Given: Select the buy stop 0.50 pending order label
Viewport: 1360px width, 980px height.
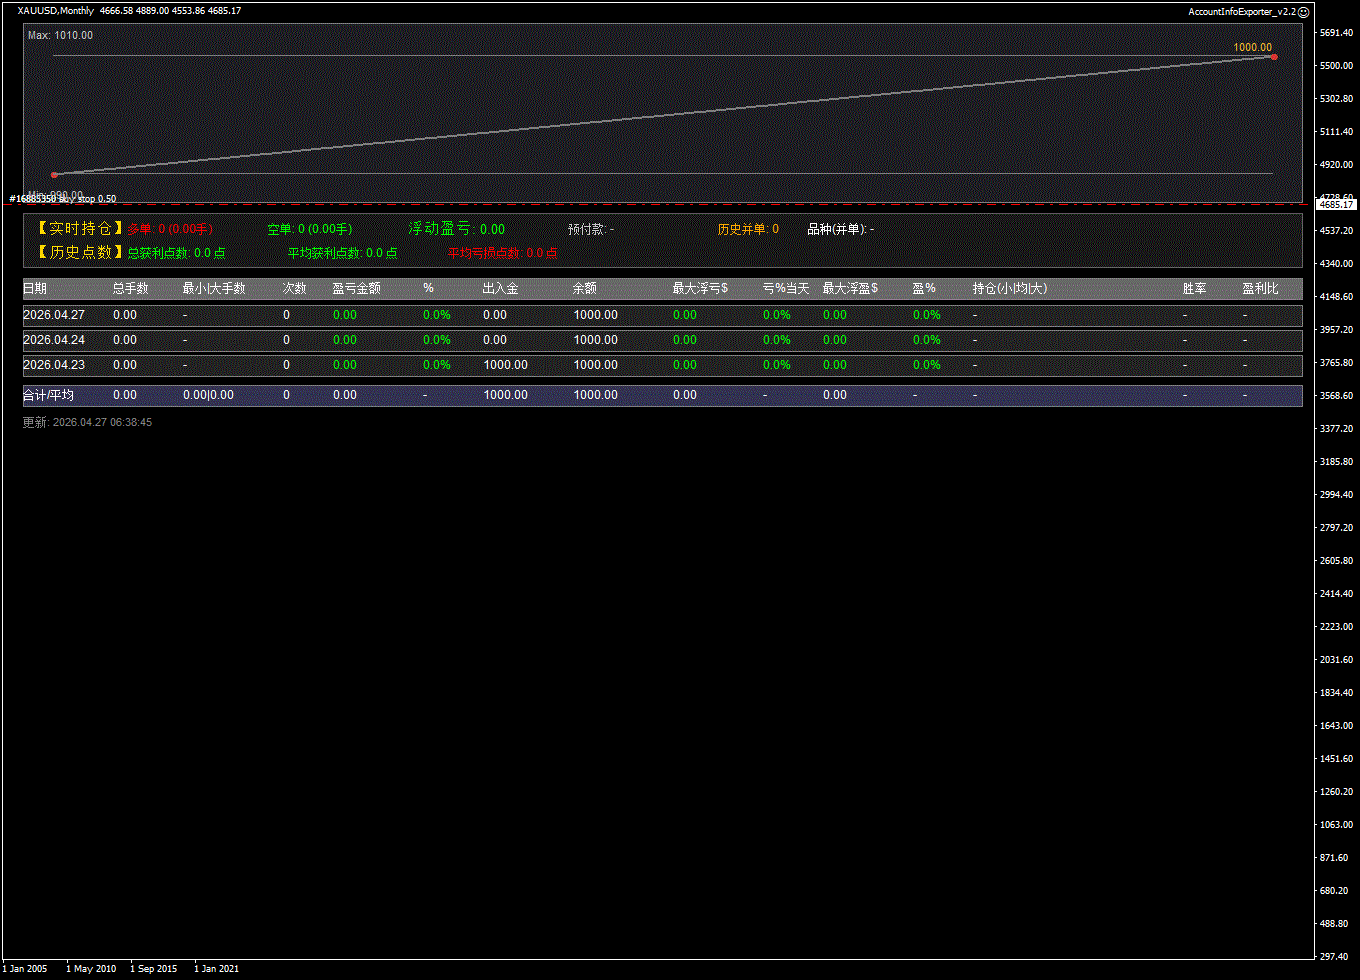Looking at the screenshot, I should (62, 199).
